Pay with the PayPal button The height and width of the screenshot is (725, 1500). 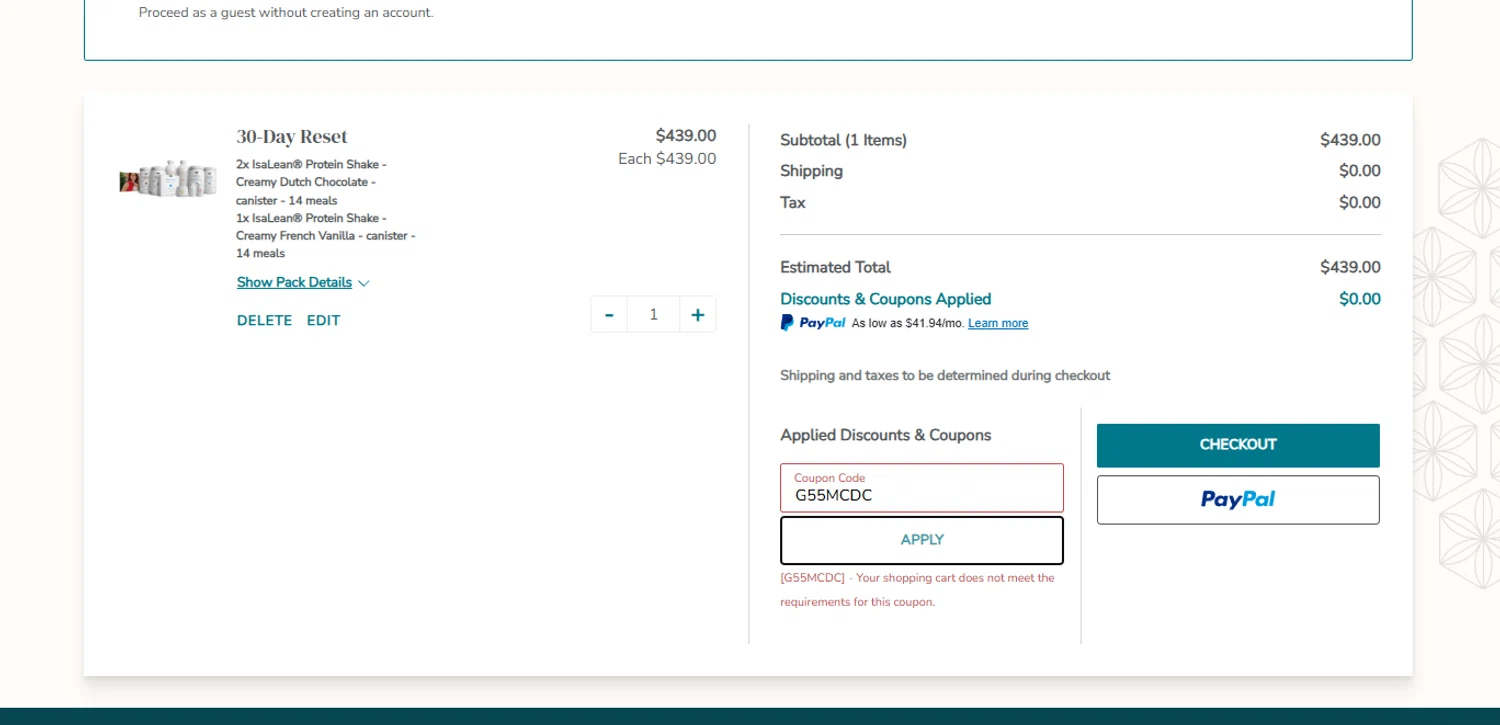(x=1238, y=500)
